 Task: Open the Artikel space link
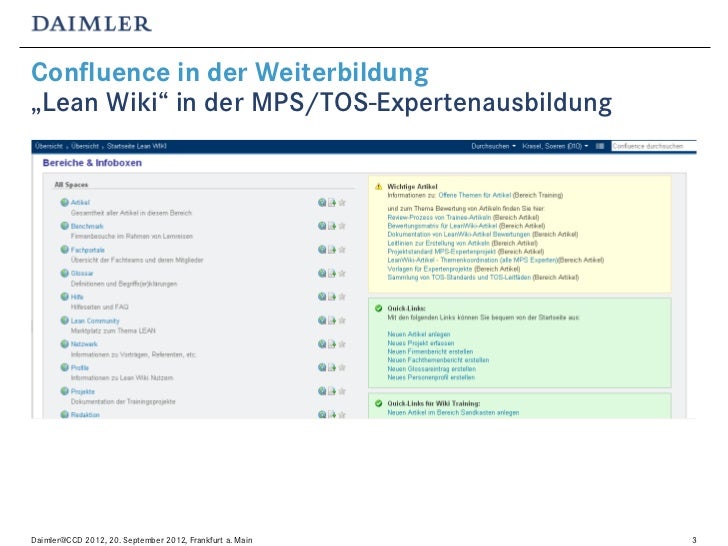pos(80,202)
